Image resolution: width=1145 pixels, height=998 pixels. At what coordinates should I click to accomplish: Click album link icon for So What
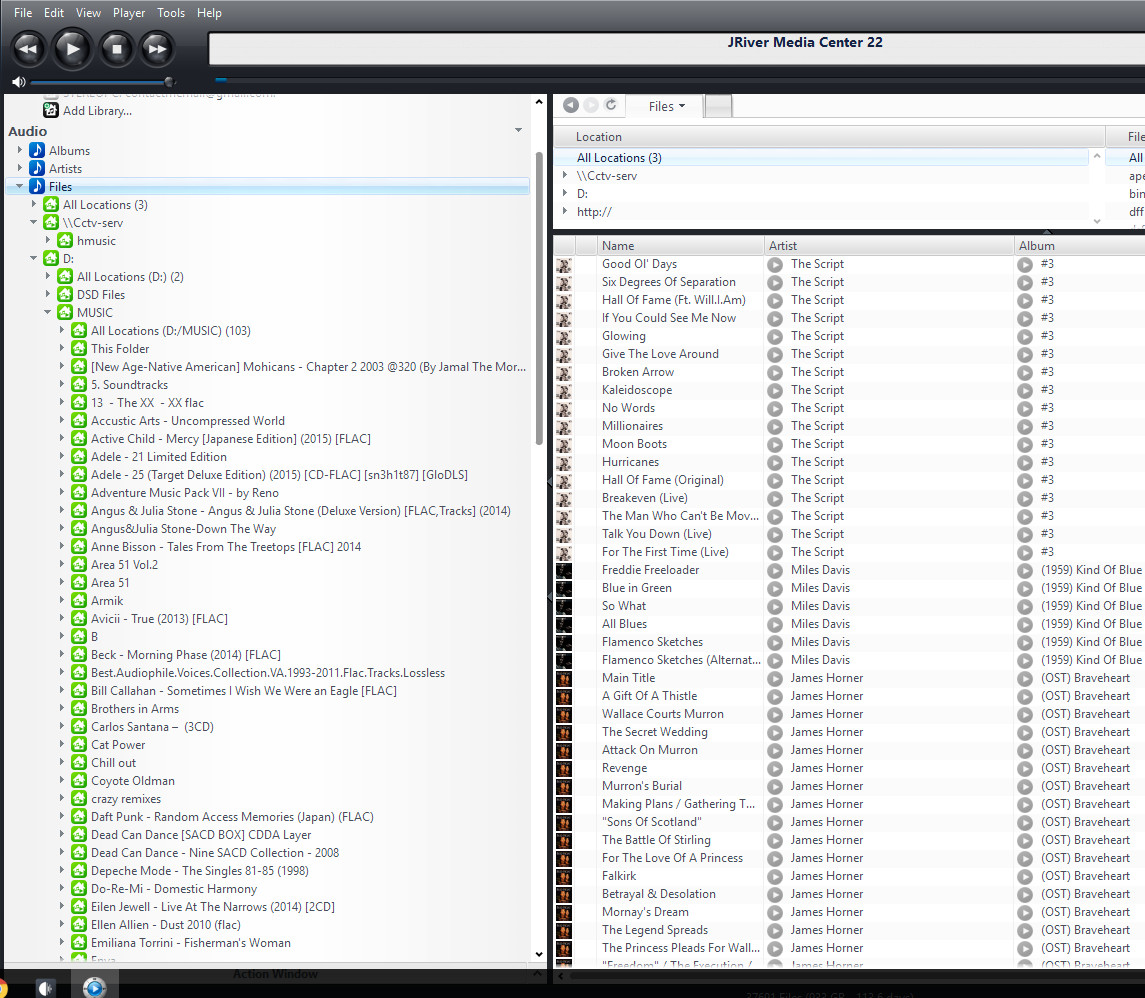(1025, 606)
